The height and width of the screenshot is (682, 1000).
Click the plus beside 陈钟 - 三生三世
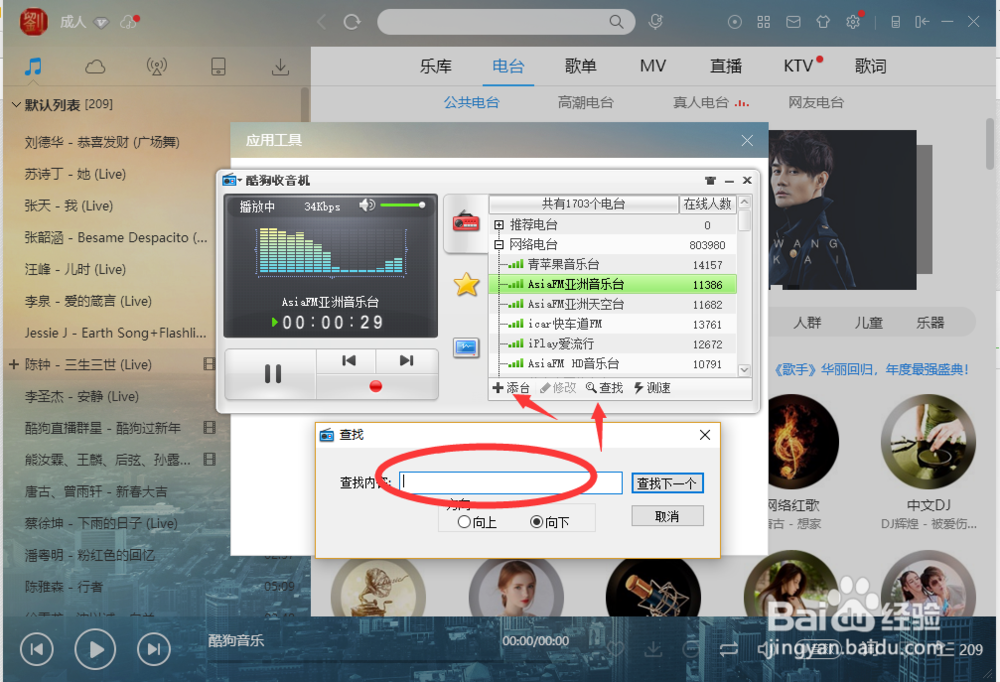14,364
